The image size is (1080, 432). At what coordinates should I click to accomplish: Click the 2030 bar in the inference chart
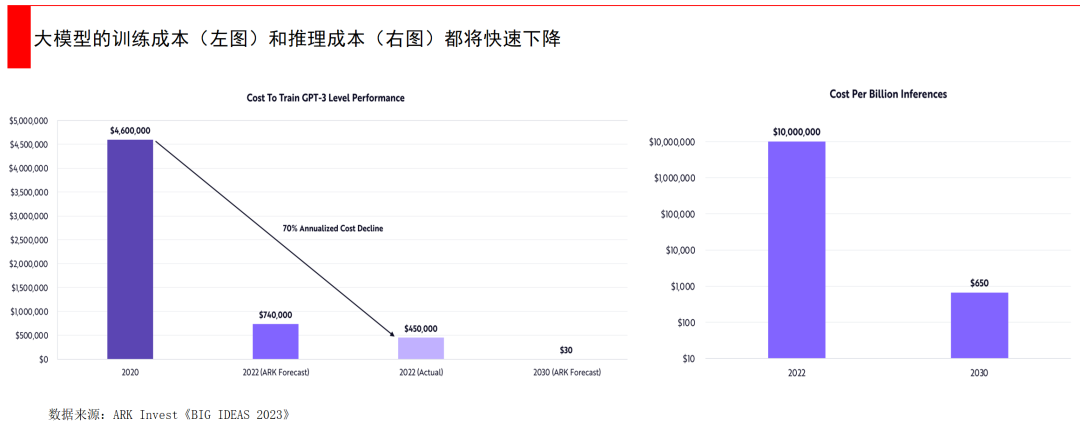pos(979,325)
